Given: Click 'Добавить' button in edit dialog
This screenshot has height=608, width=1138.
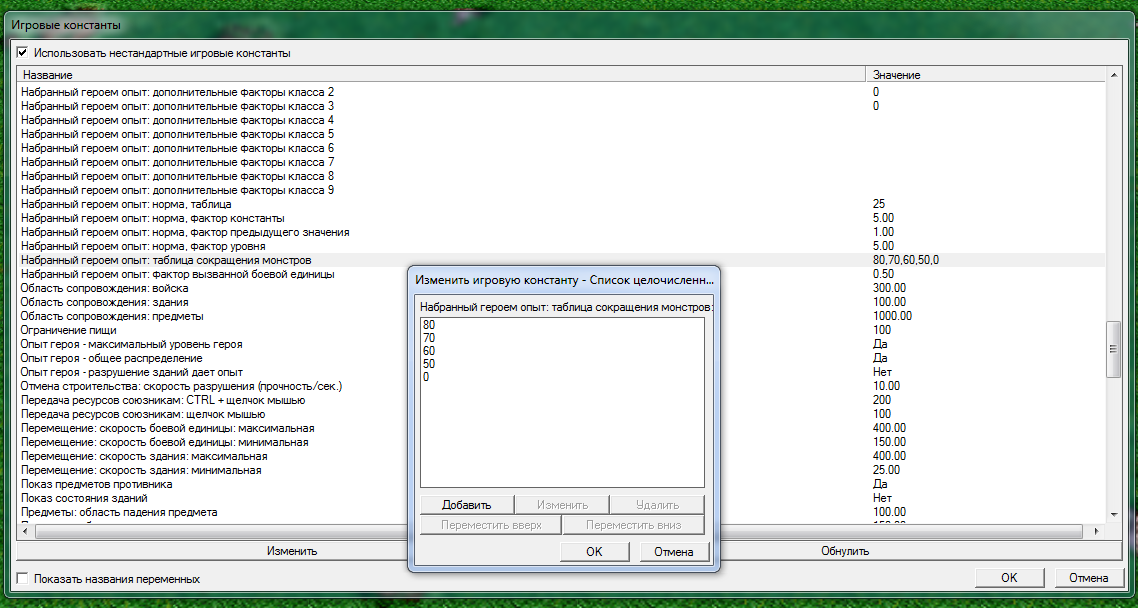Looking at the screenshot, I should point(467,505).
